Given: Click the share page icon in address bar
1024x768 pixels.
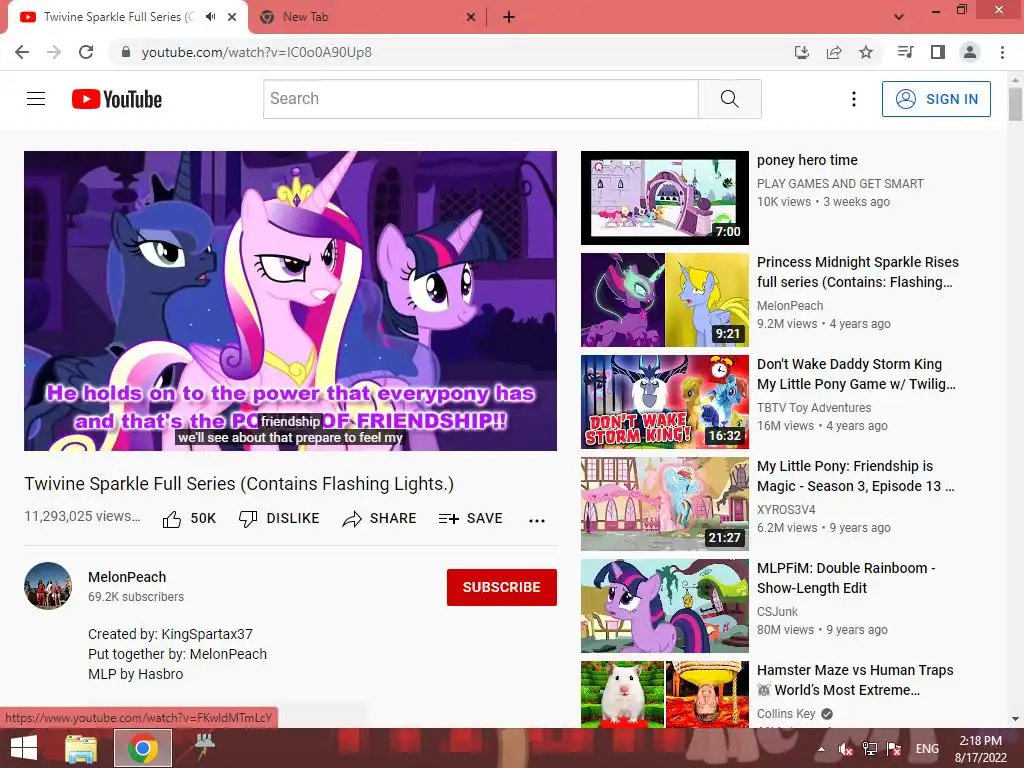Looking at the screenshot, I should 834,52.
